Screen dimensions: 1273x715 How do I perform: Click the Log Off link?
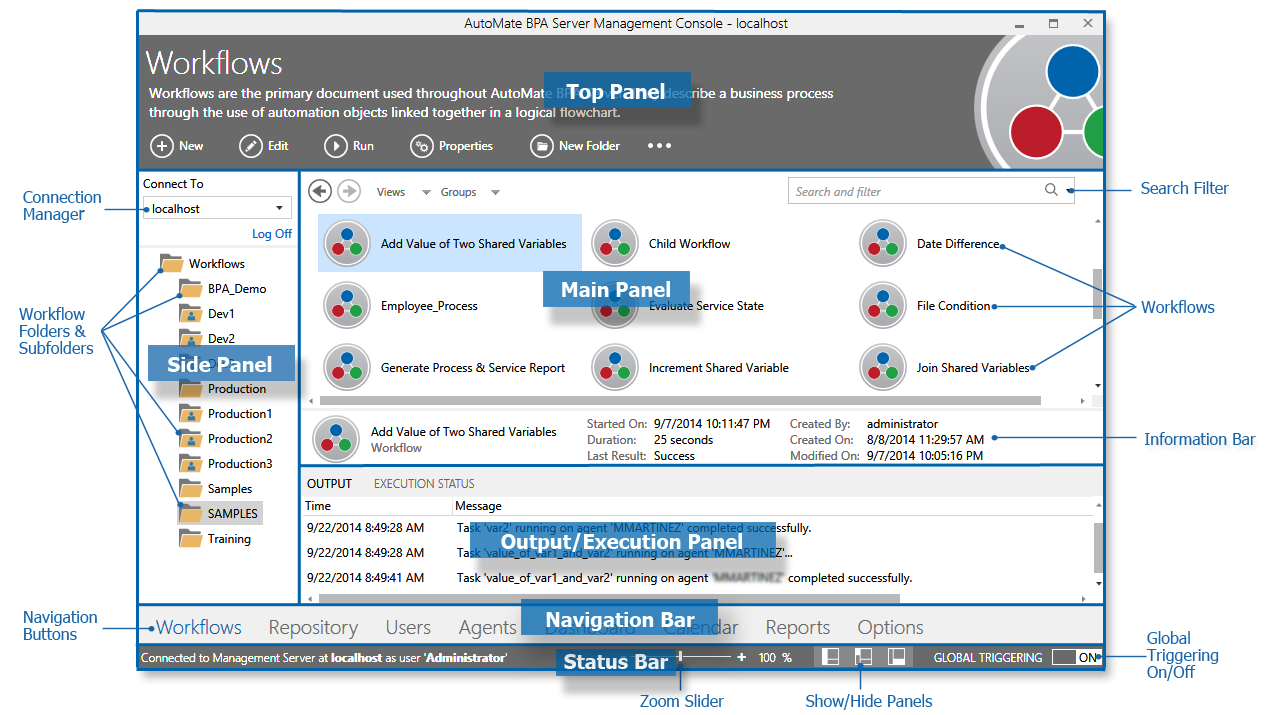(271, 233)
